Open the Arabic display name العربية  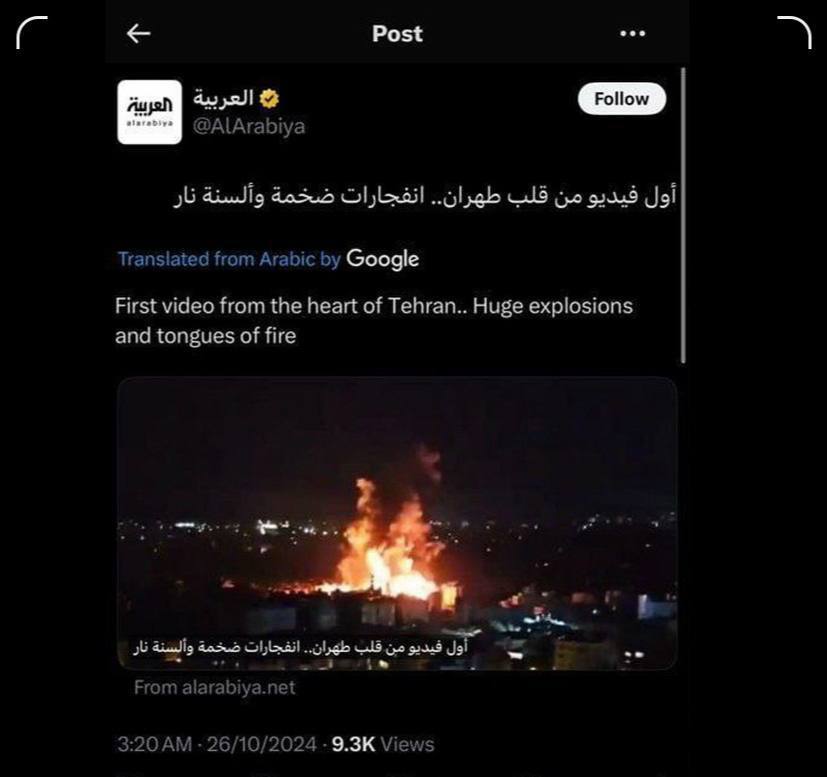[223, 99]
